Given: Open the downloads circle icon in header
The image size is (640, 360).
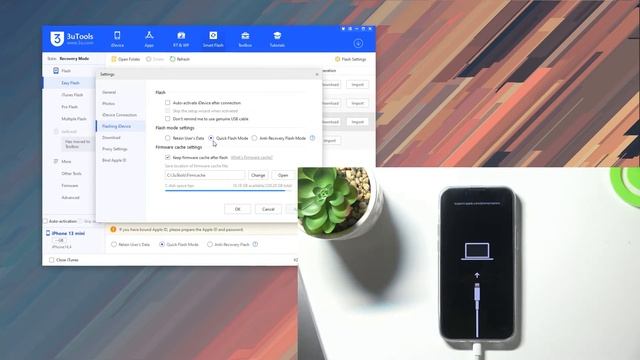Looking at the screenshot, I should coord(358,43).
